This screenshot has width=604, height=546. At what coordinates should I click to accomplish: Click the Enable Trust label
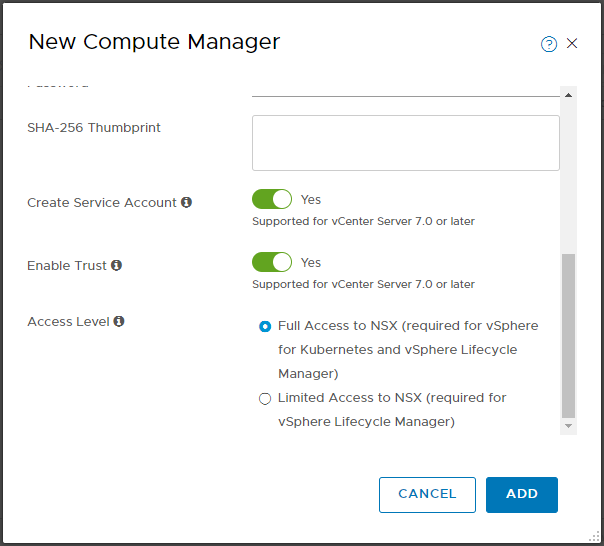click(x=67, y=265)
